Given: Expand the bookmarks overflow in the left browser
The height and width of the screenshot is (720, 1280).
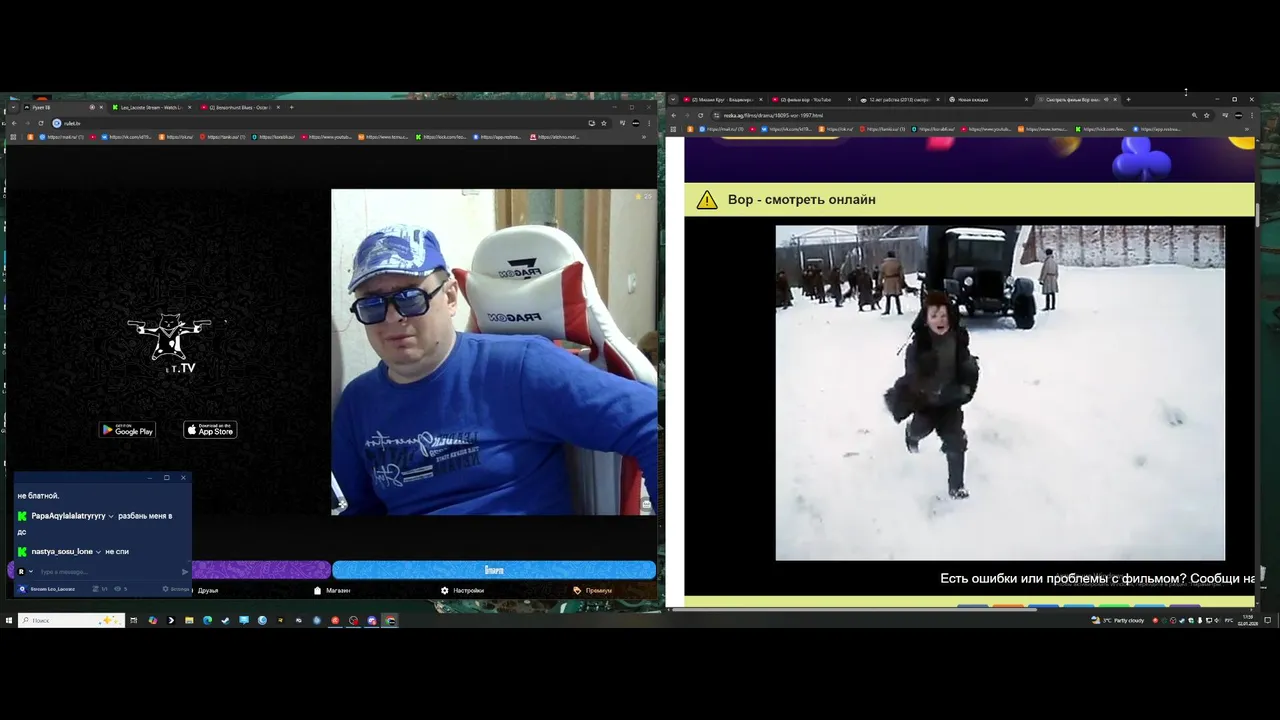Looking at the screenshot, I should click(644, 137).
